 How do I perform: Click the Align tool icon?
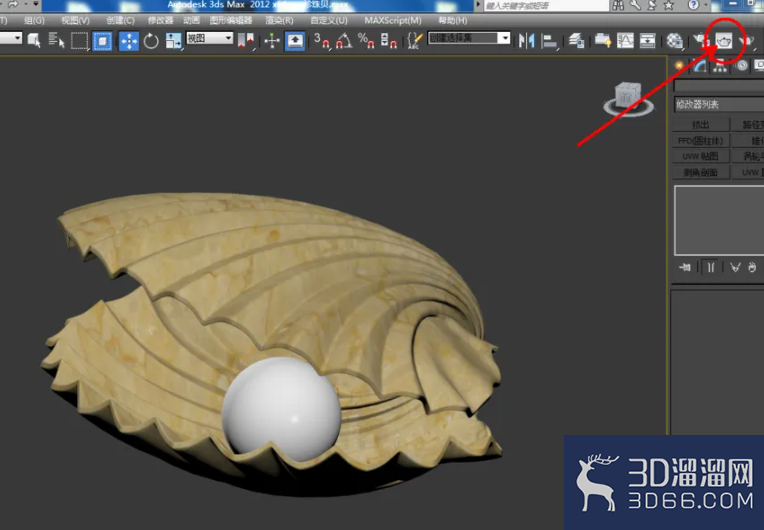pos(550,41)
